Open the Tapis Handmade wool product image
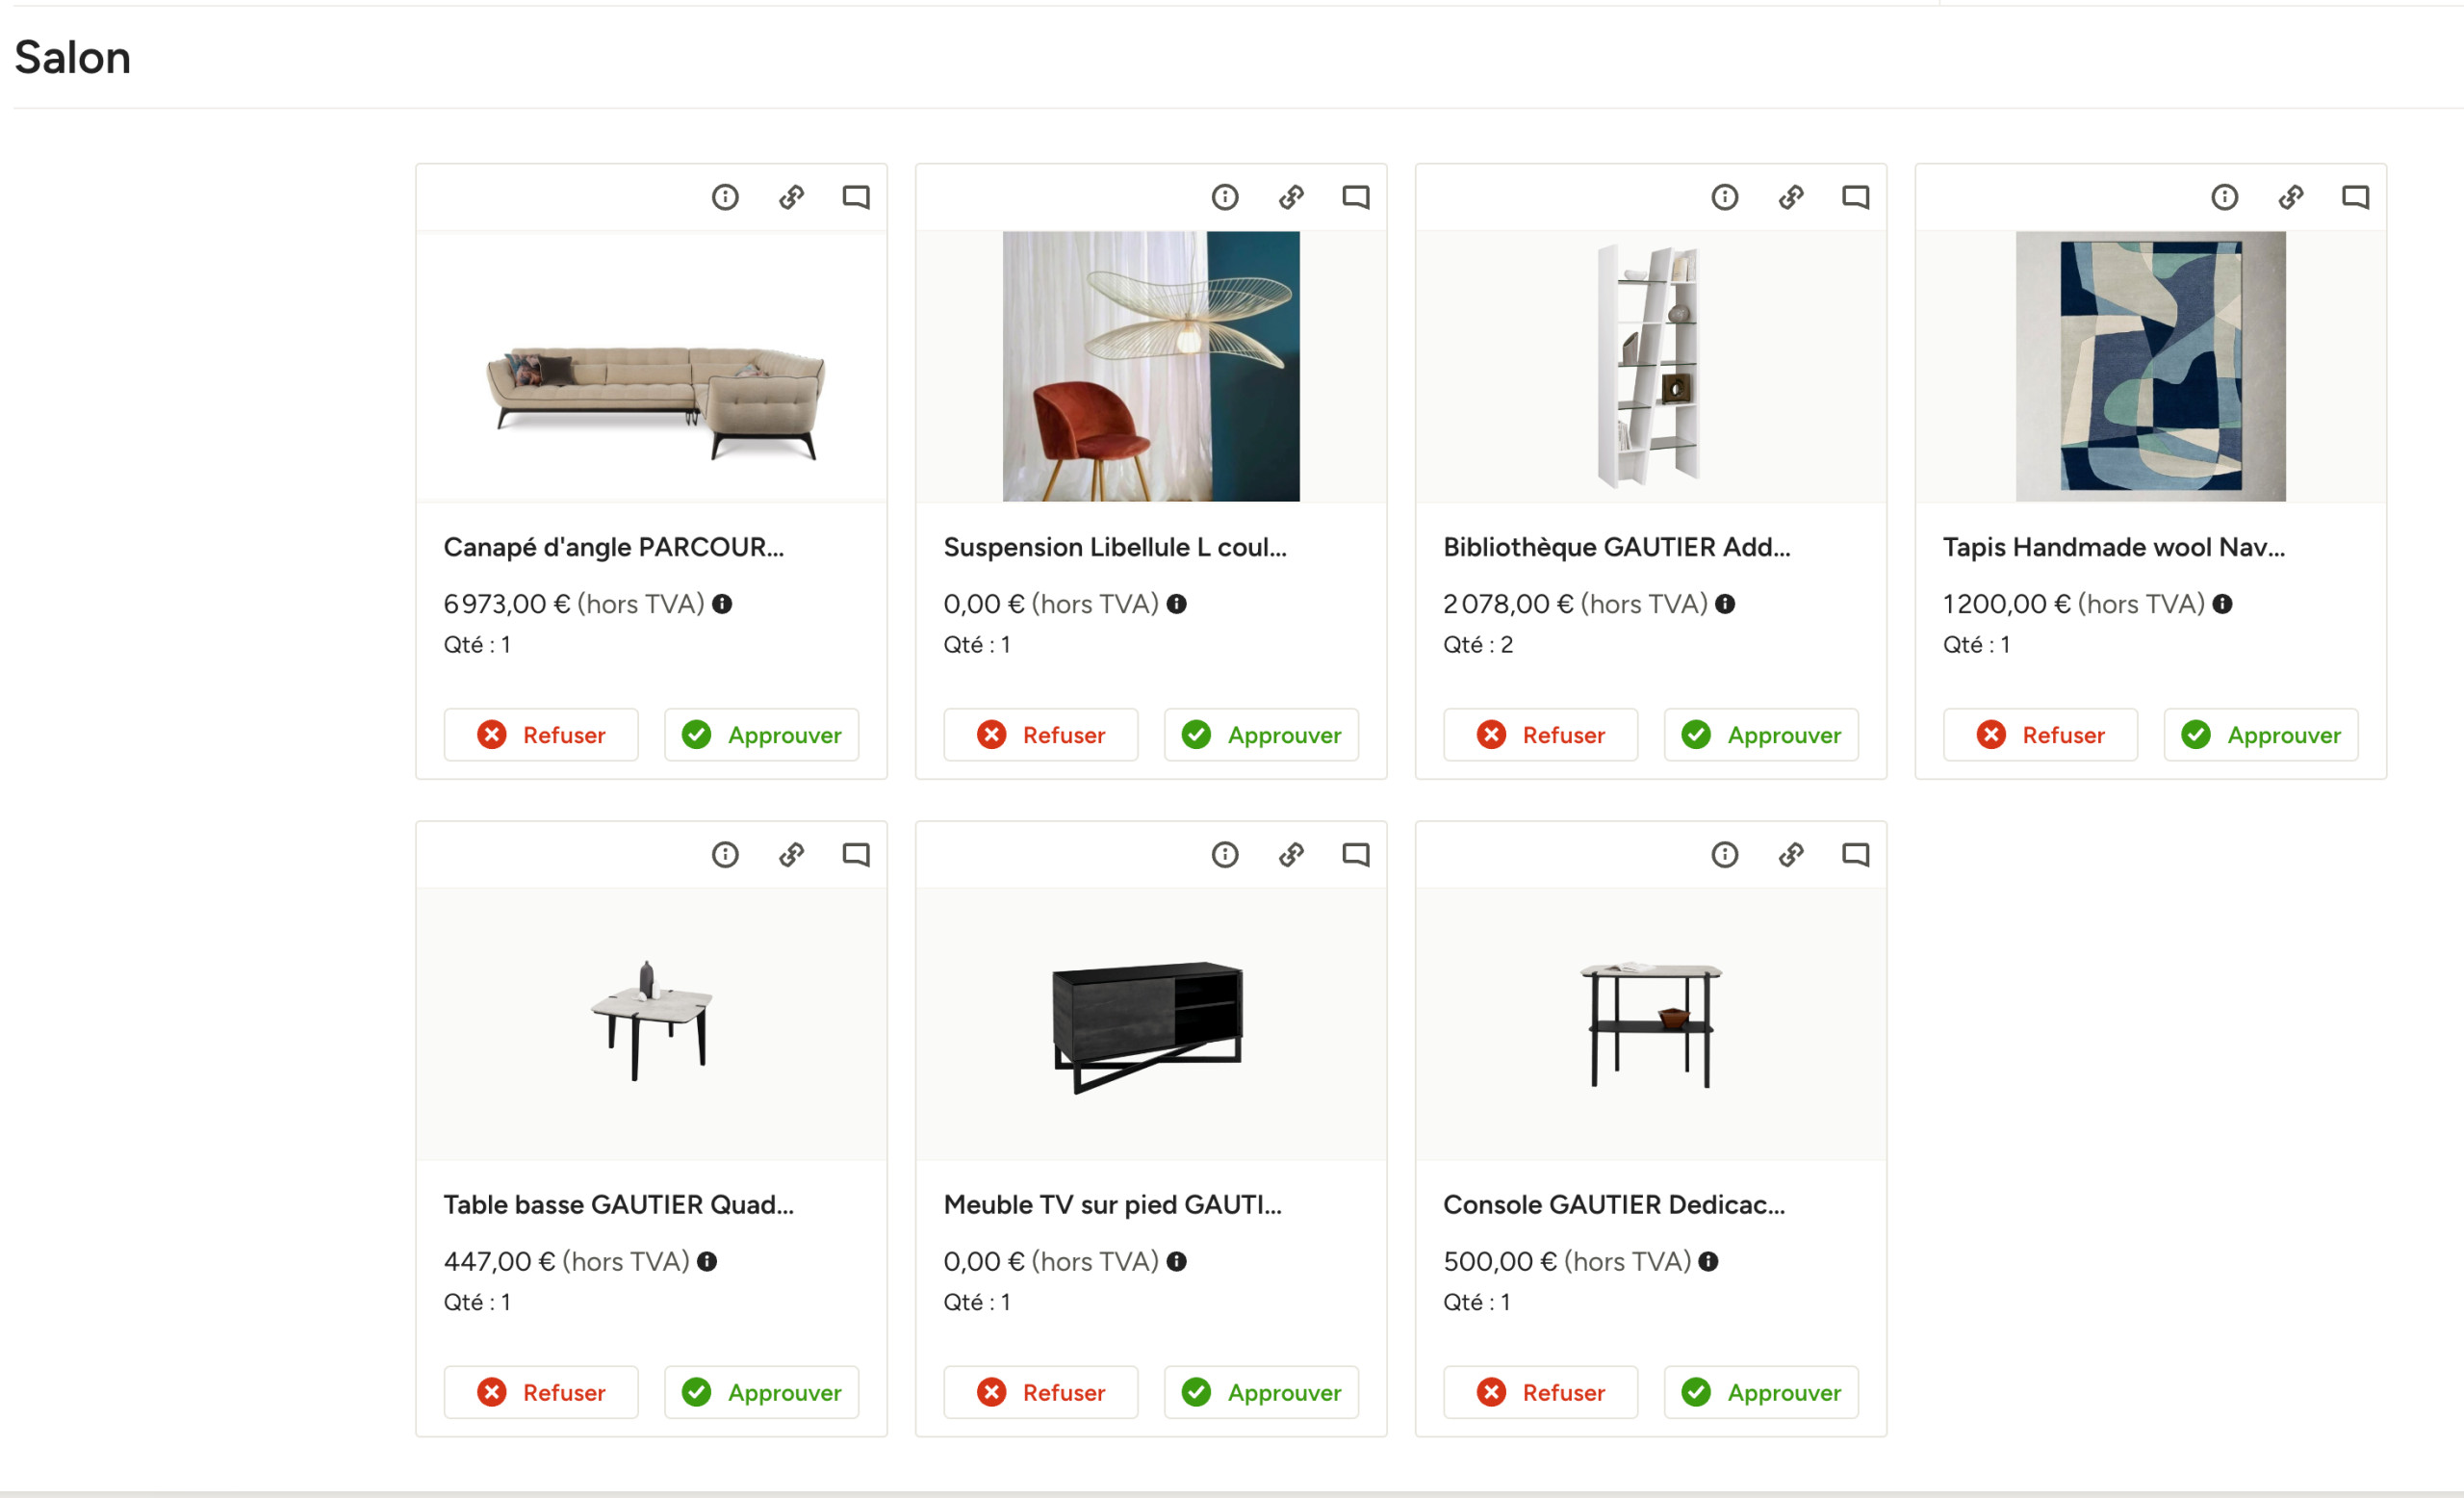 click(2150, 366)
